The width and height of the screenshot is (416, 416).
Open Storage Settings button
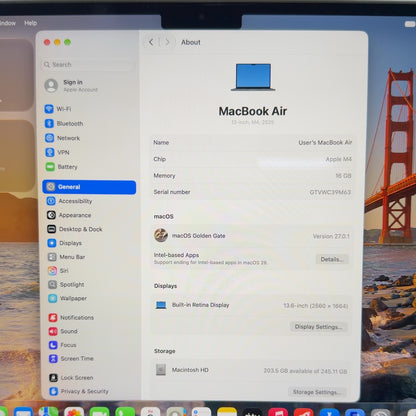(x=317, y=392)
